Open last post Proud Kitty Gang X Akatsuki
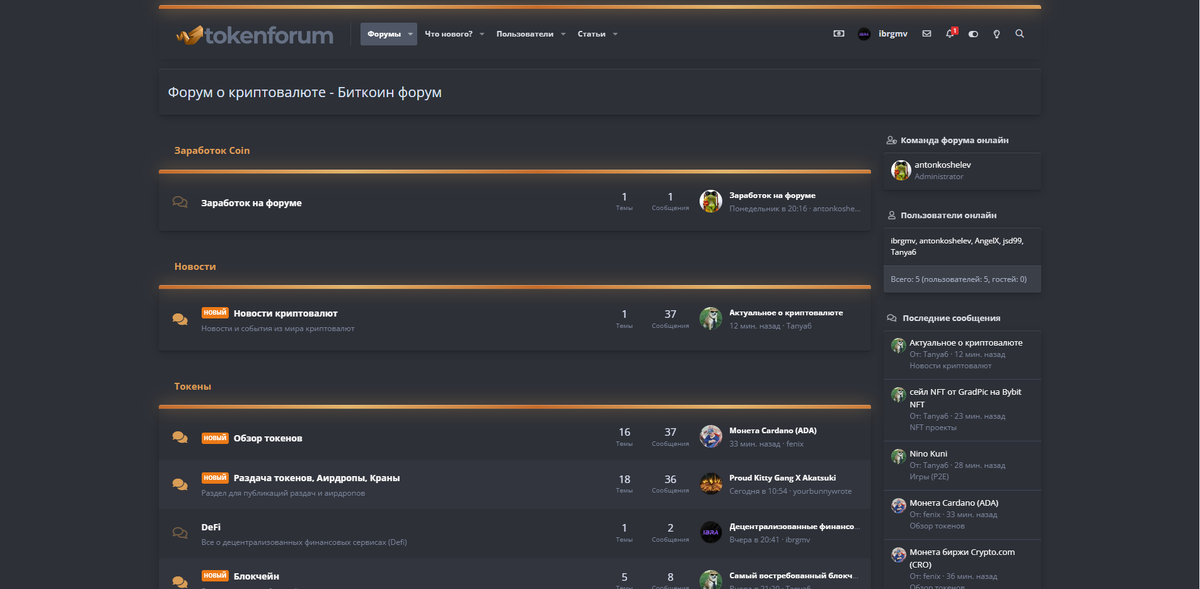Image resolution: width=1200 pixels, height=589 pixels. coord(783,478)
